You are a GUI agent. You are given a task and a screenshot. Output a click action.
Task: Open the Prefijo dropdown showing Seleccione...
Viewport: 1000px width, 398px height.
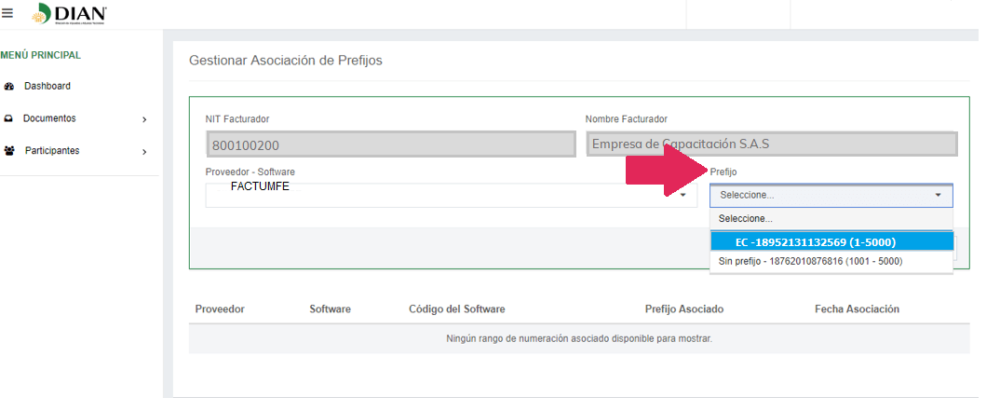(831, 195)
